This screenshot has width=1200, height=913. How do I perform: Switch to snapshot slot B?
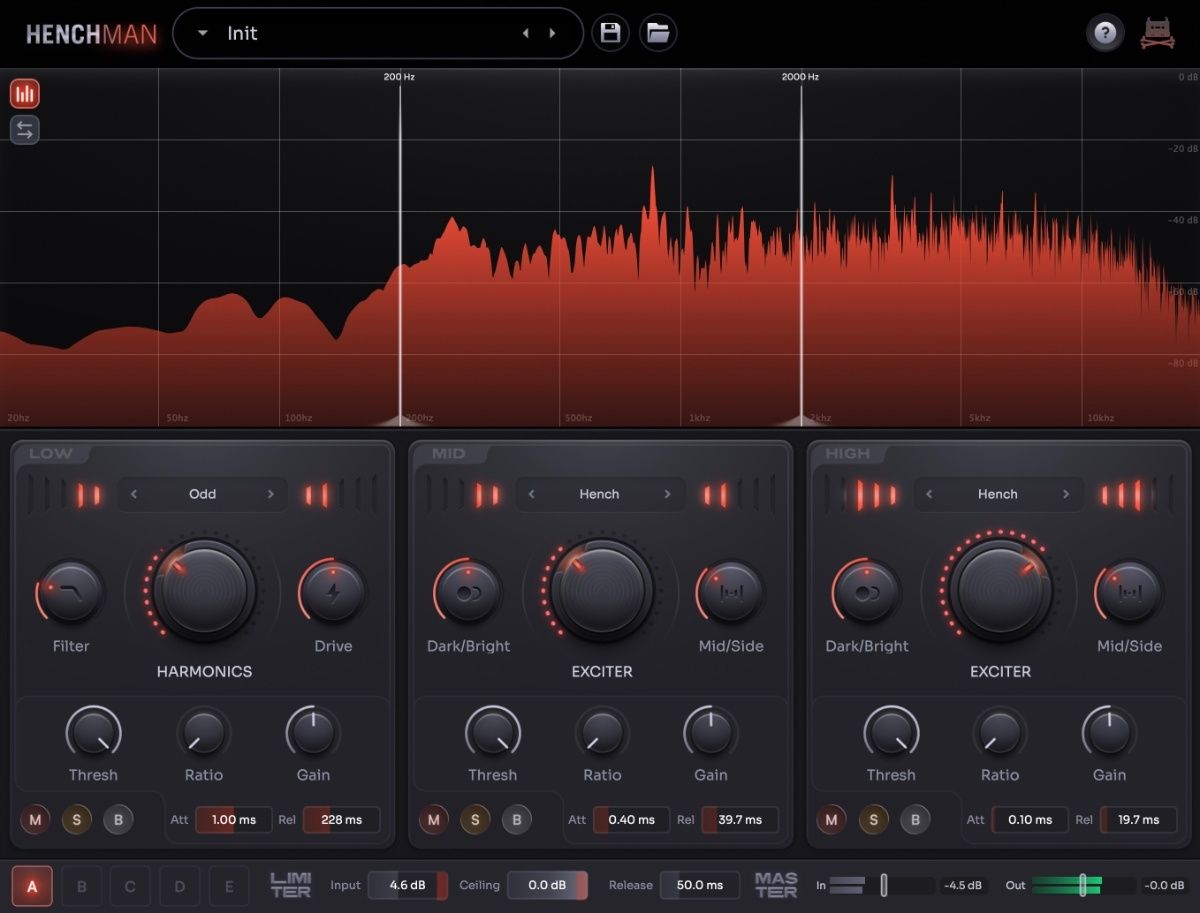82,886
